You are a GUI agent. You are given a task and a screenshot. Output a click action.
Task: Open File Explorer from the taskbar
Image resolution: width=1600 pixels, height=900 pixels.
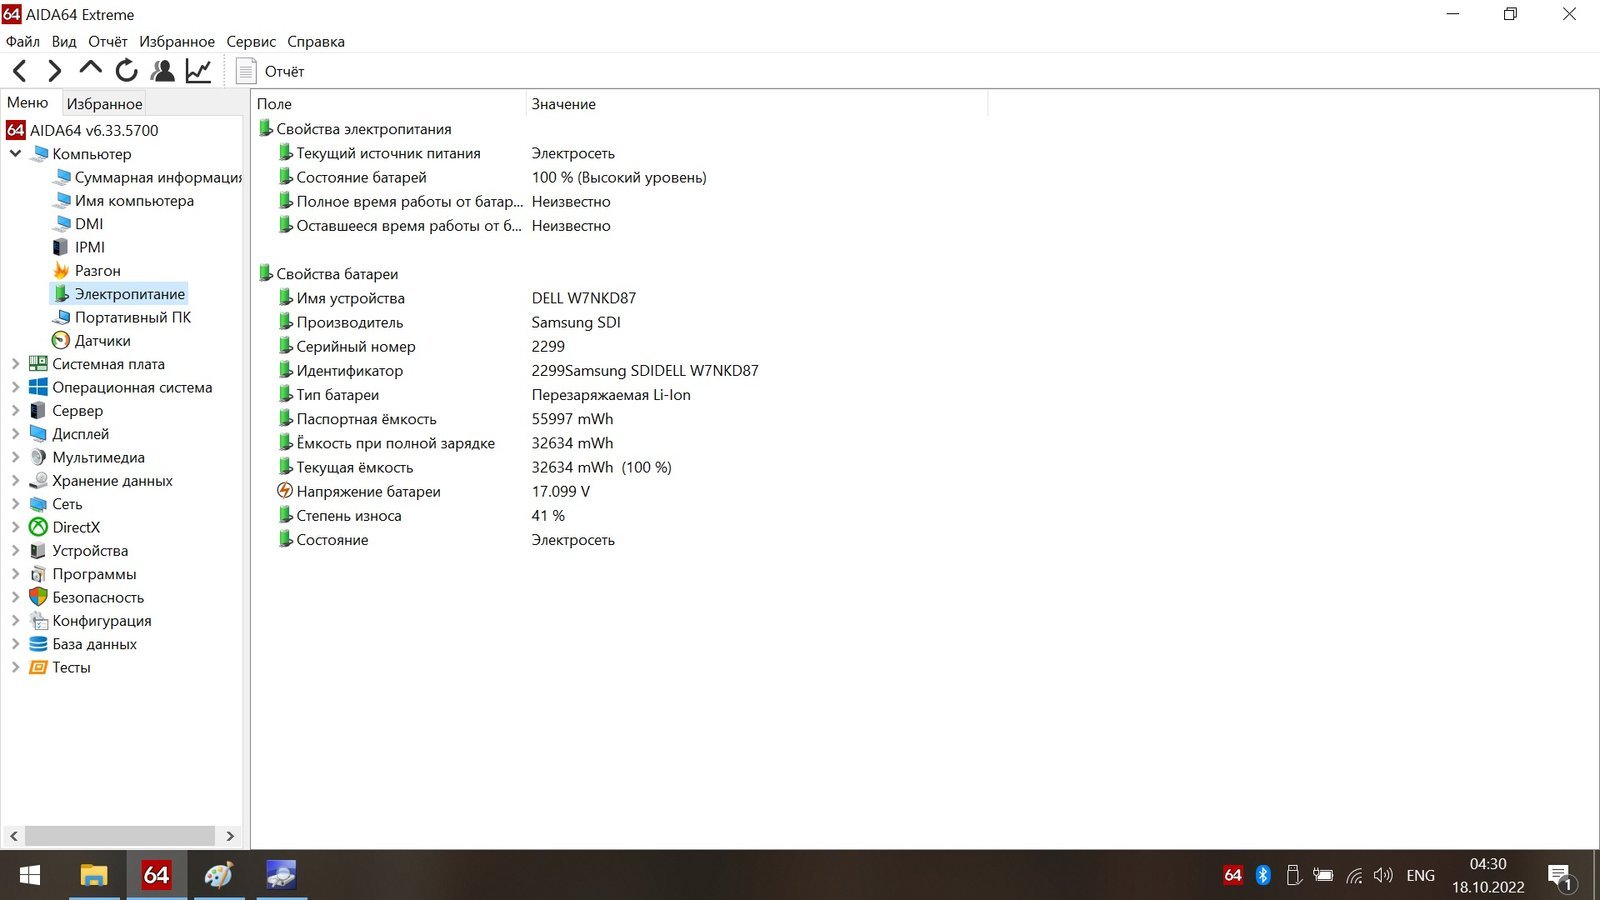[93, 875]
